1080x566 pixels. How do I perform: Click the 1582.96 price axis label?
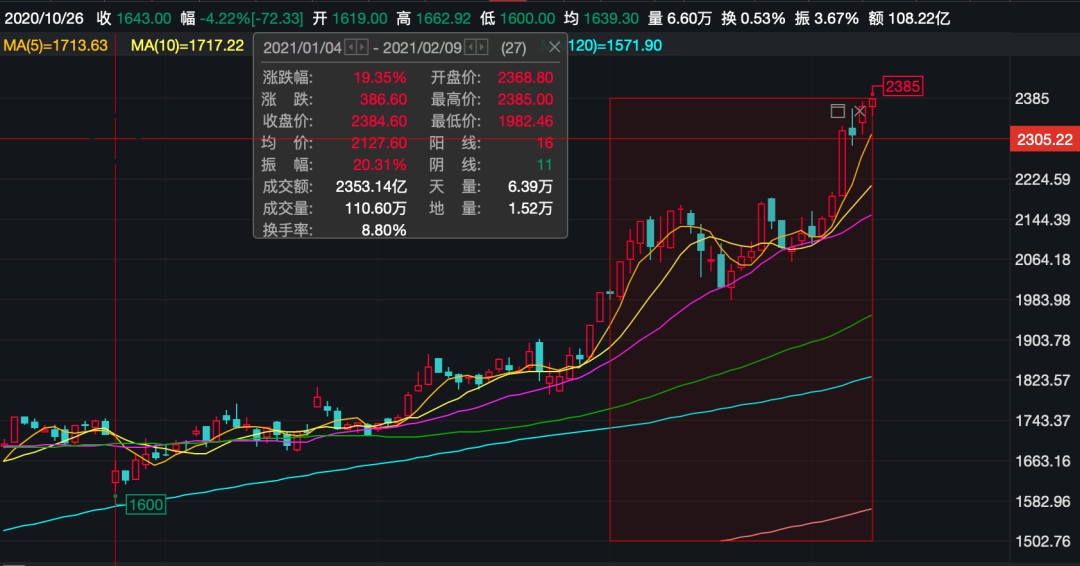[1042, 502]
